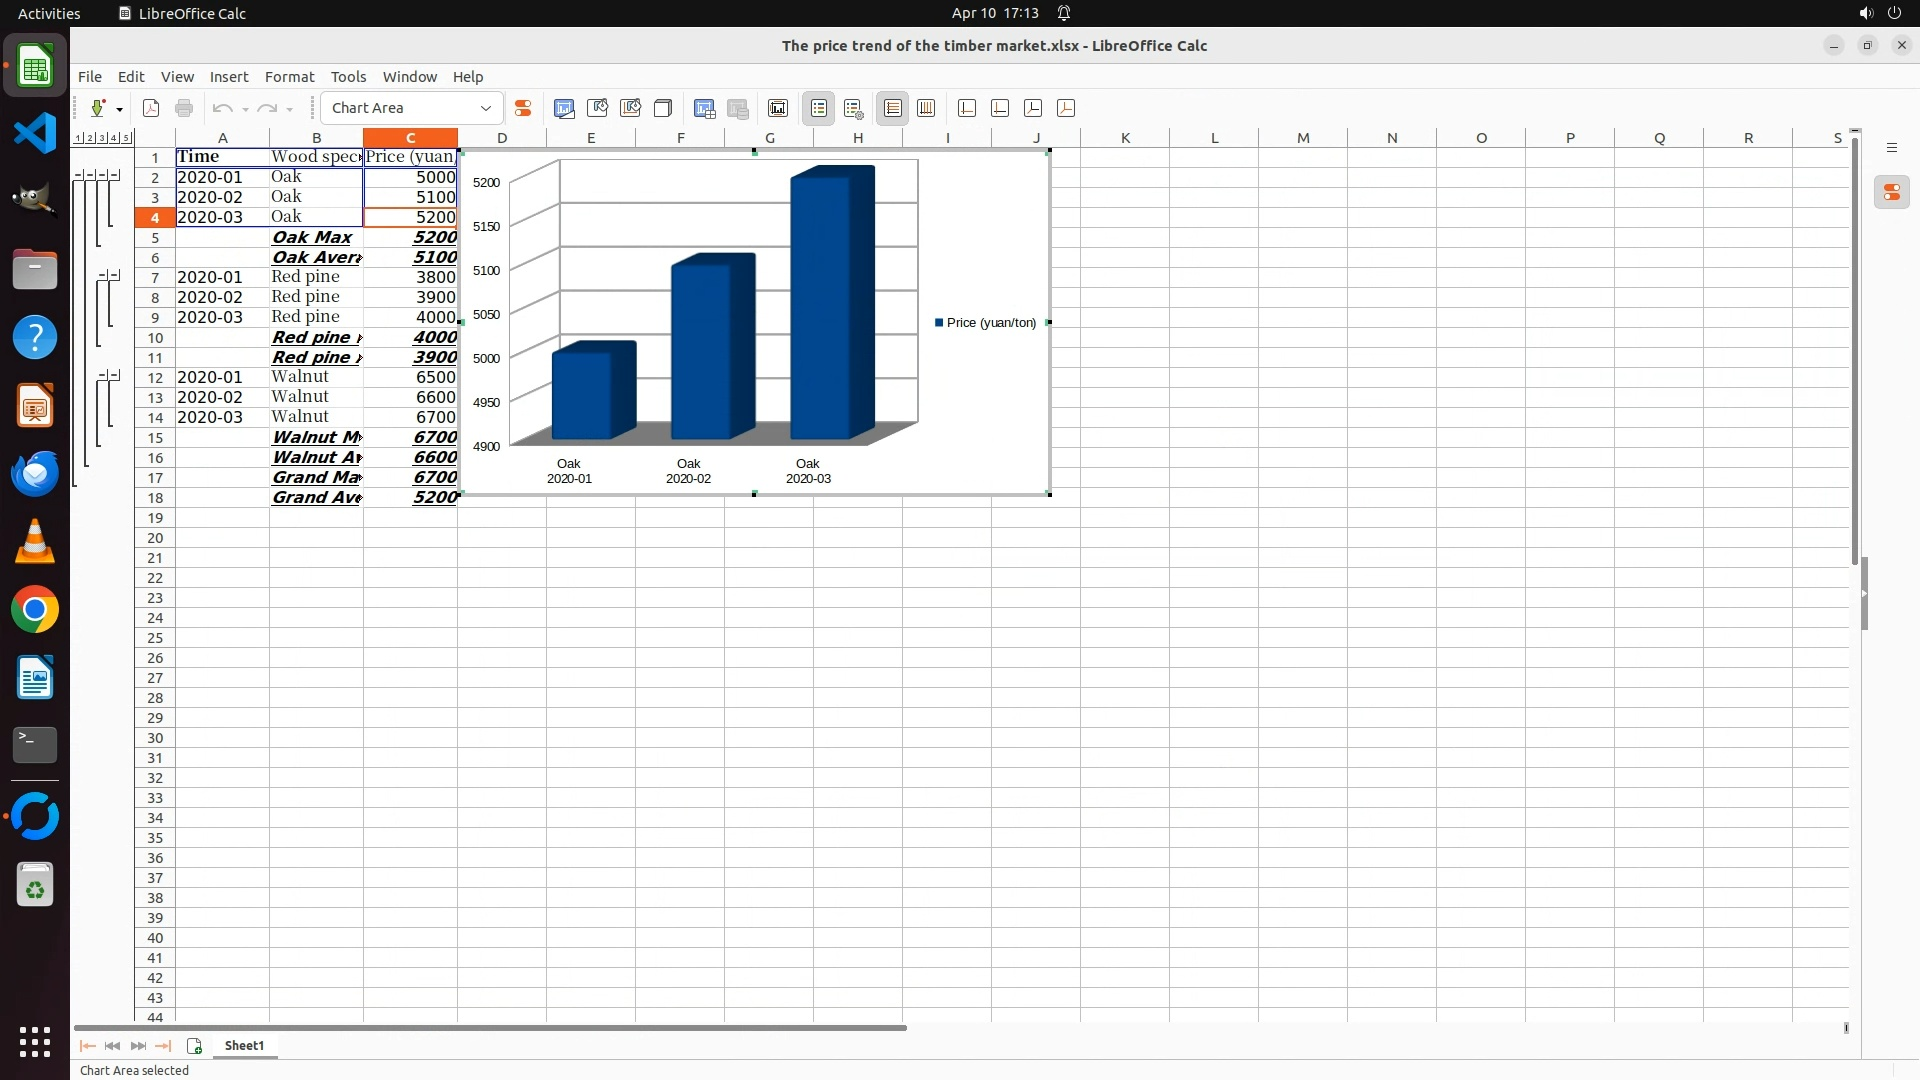Select the Sheet1 tab
This screenshot has width=1920, height=1080.
[244, 1045]
